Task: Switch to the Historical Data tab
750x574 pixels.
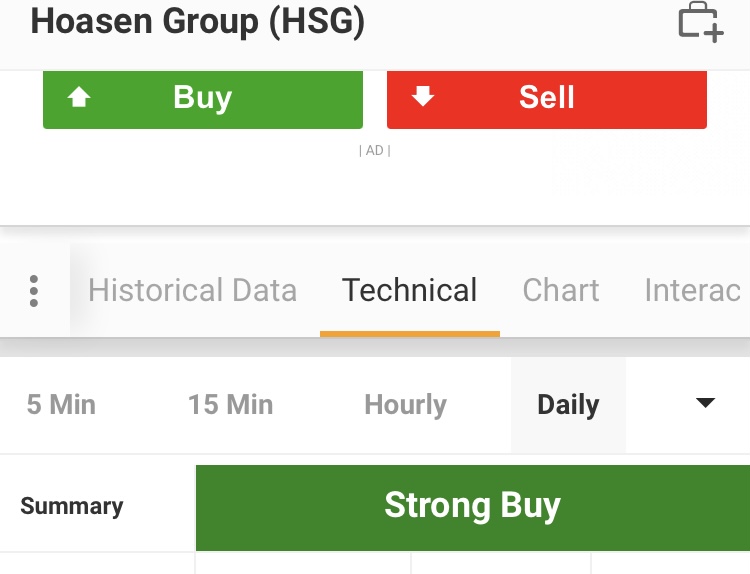Action: coord(192,290)
